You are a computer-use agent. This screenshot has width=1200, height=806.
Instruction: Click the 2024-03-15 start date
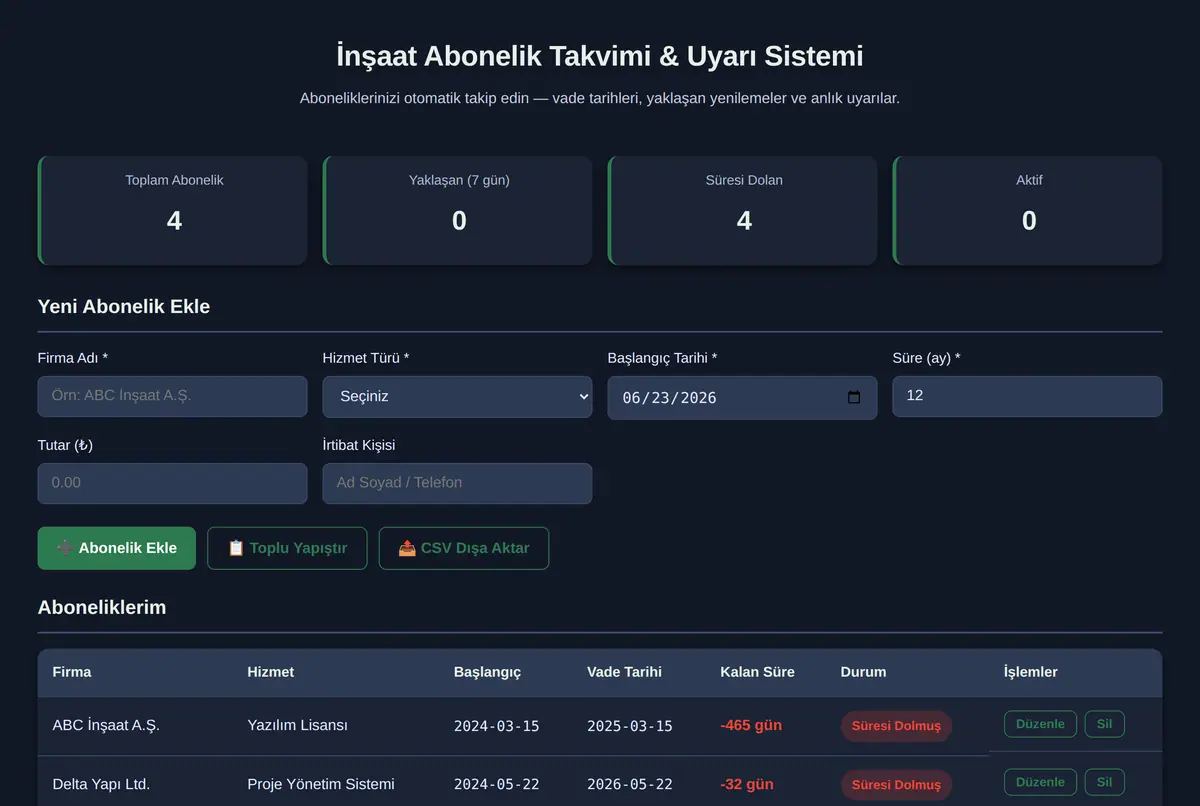tap(496, 726)
